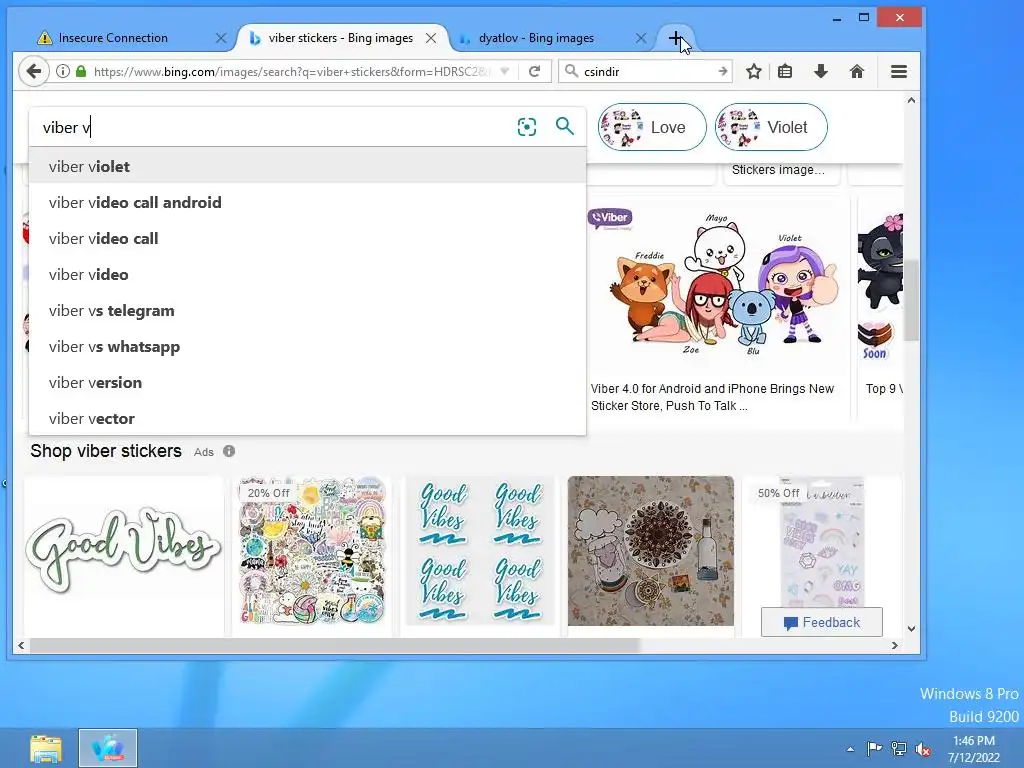Open the Good Vibes script sticker product
This screenshot has width=1024, height=768.
[x=124, y=552]
